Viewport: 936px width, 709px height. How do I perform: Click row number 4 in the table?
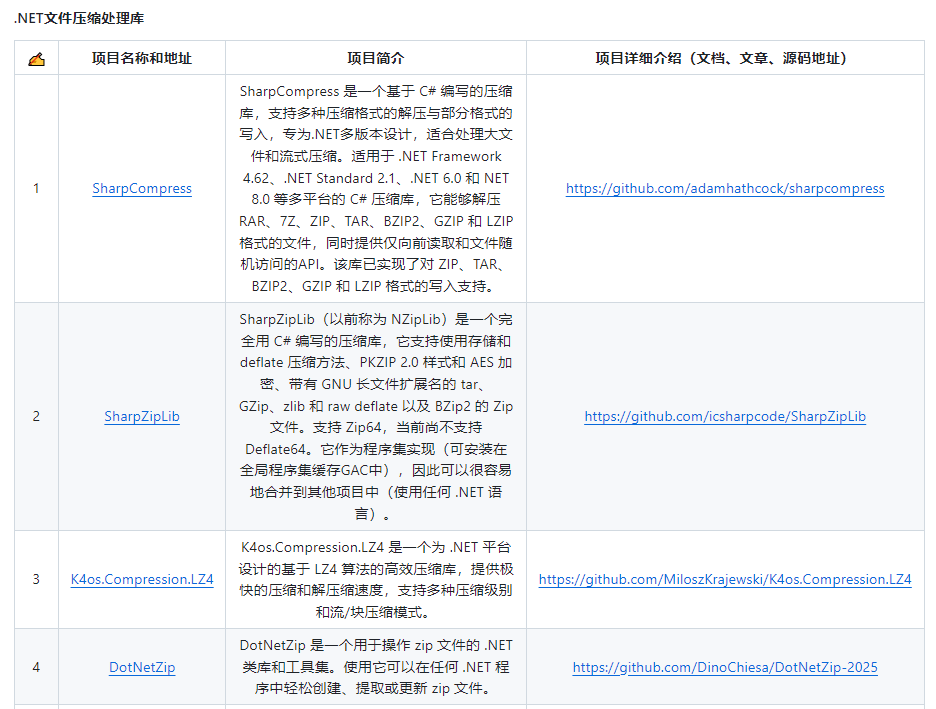click(x=36, y=667)
